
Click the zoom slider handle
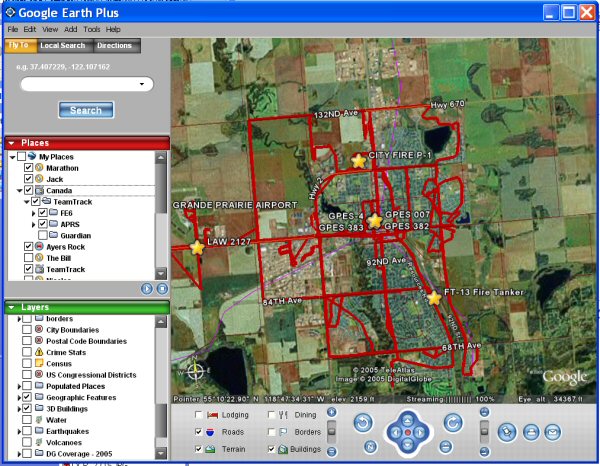[332, 431]
